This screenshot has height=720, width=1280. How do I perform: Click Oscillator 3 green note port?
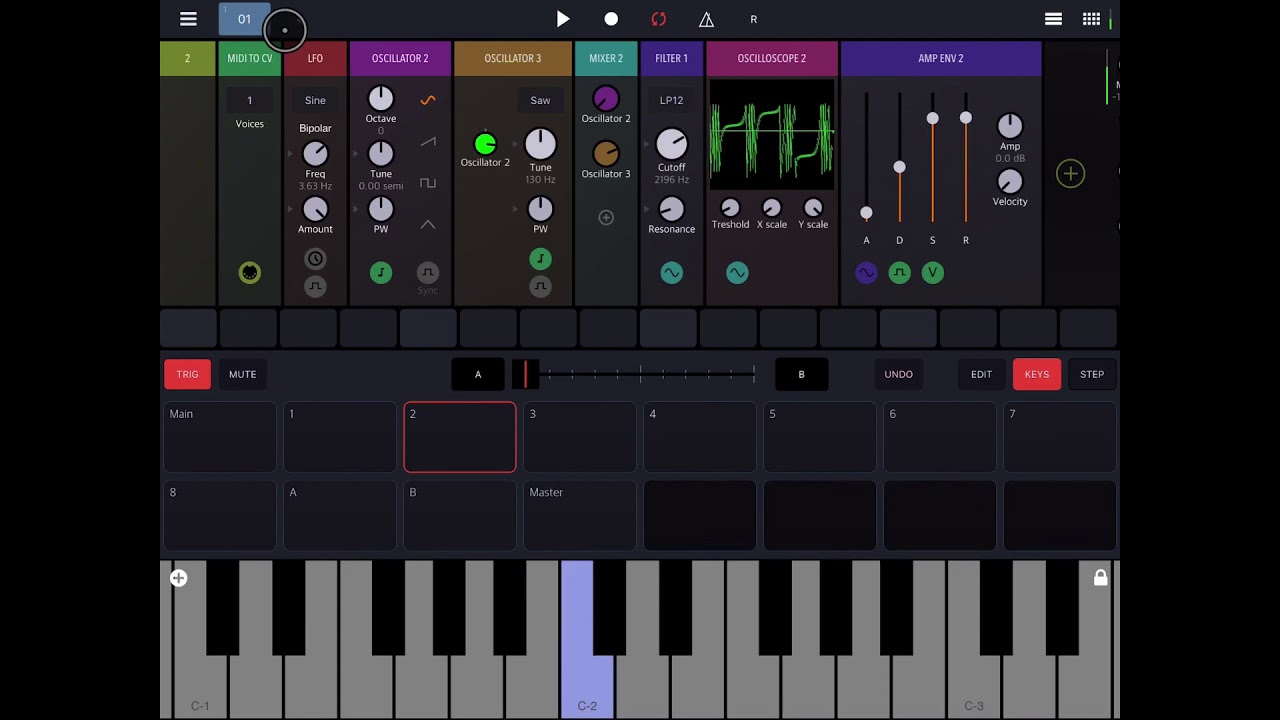(x=540, y=259)
